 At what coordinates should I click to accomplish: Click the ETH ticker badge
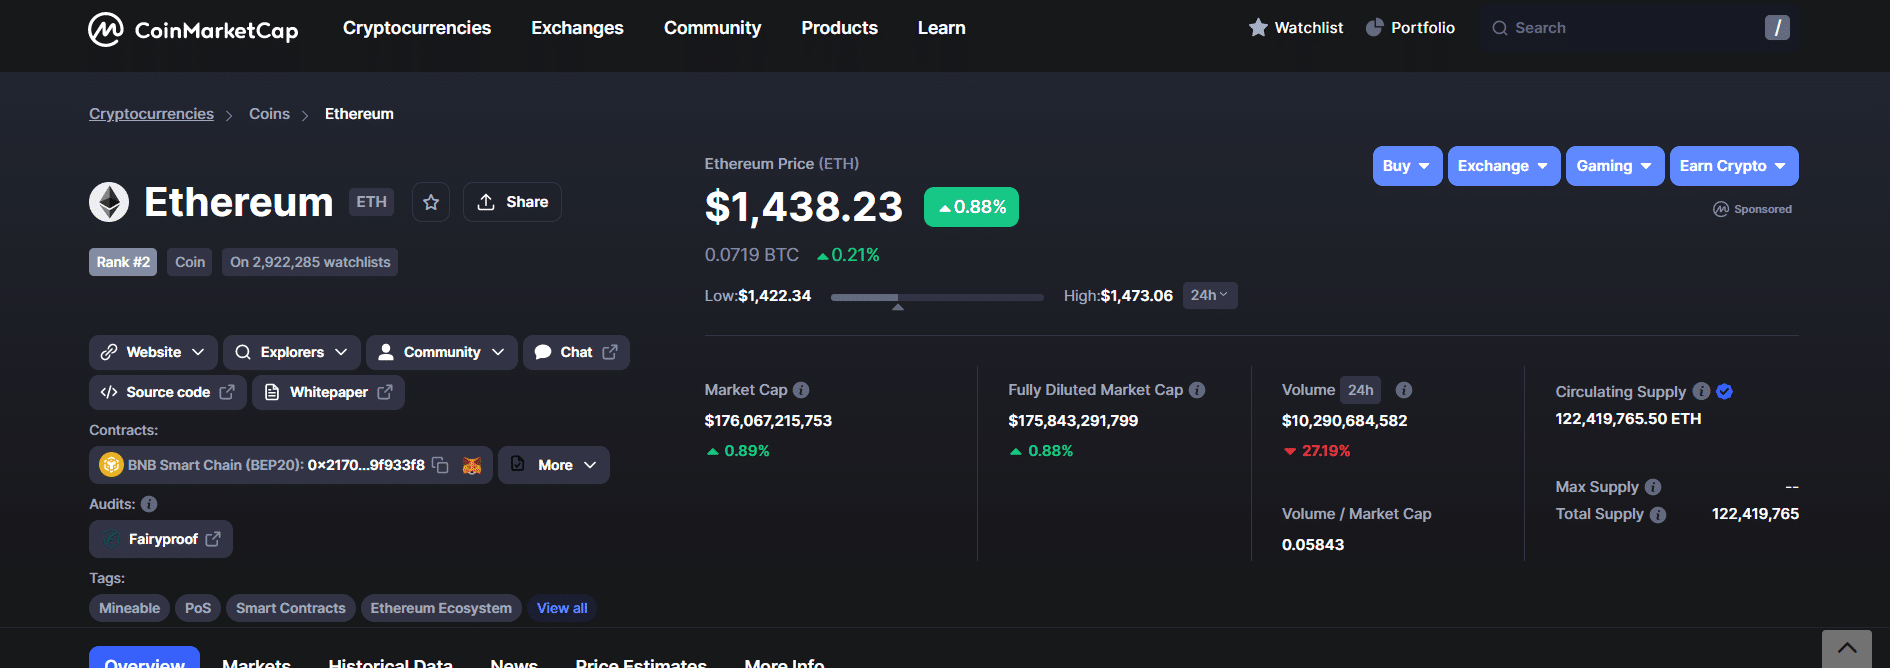pos(371,202)
